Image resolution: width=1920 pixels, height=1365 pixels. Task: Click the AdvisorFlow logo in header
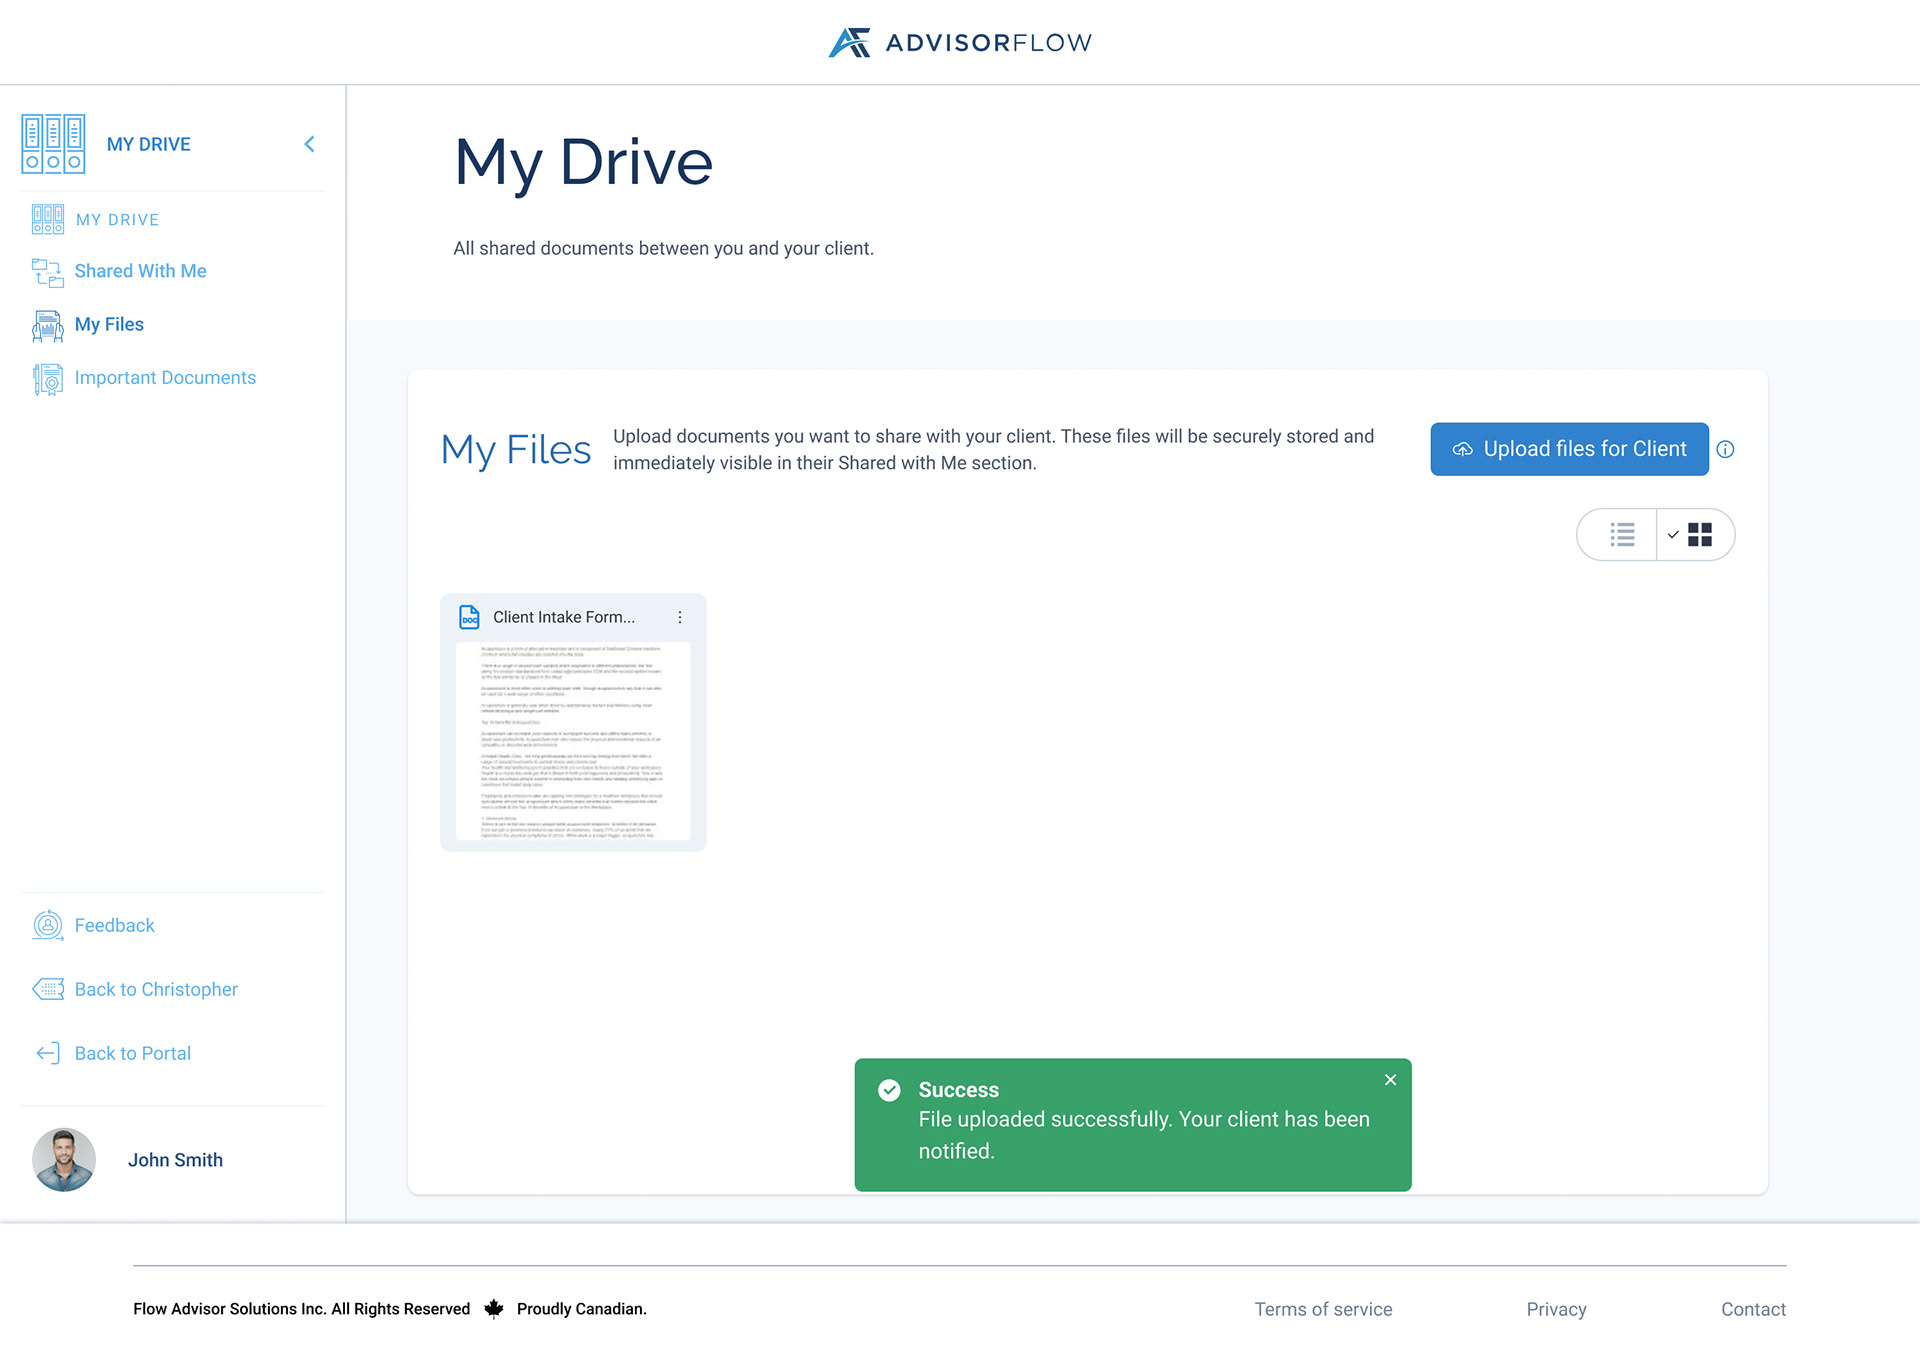pyautogui.click(x=959, y=42)
